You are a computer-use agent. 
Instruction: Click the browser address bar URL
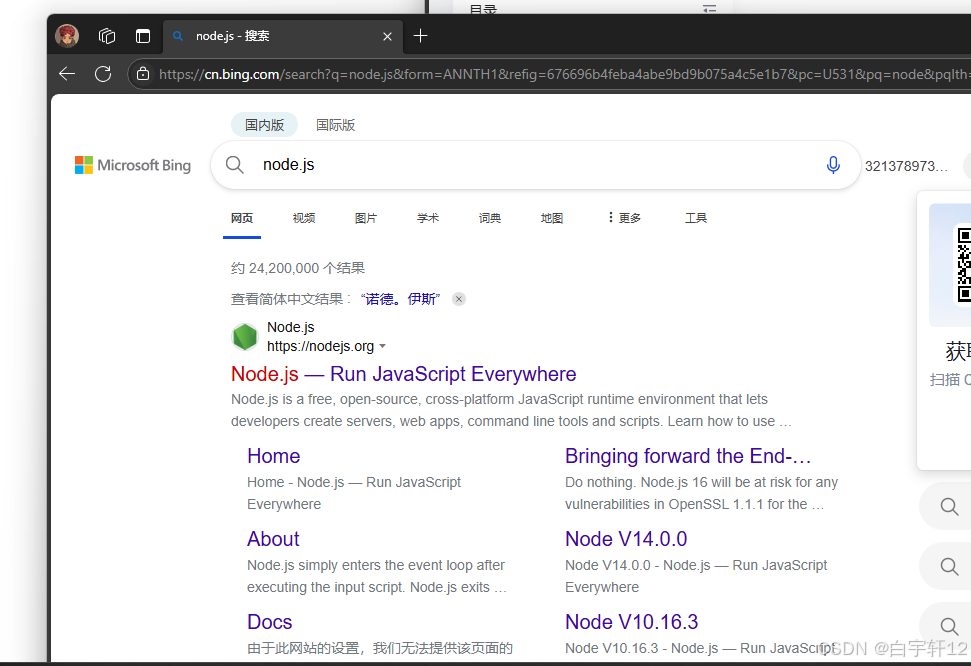[x=564, y=74]
